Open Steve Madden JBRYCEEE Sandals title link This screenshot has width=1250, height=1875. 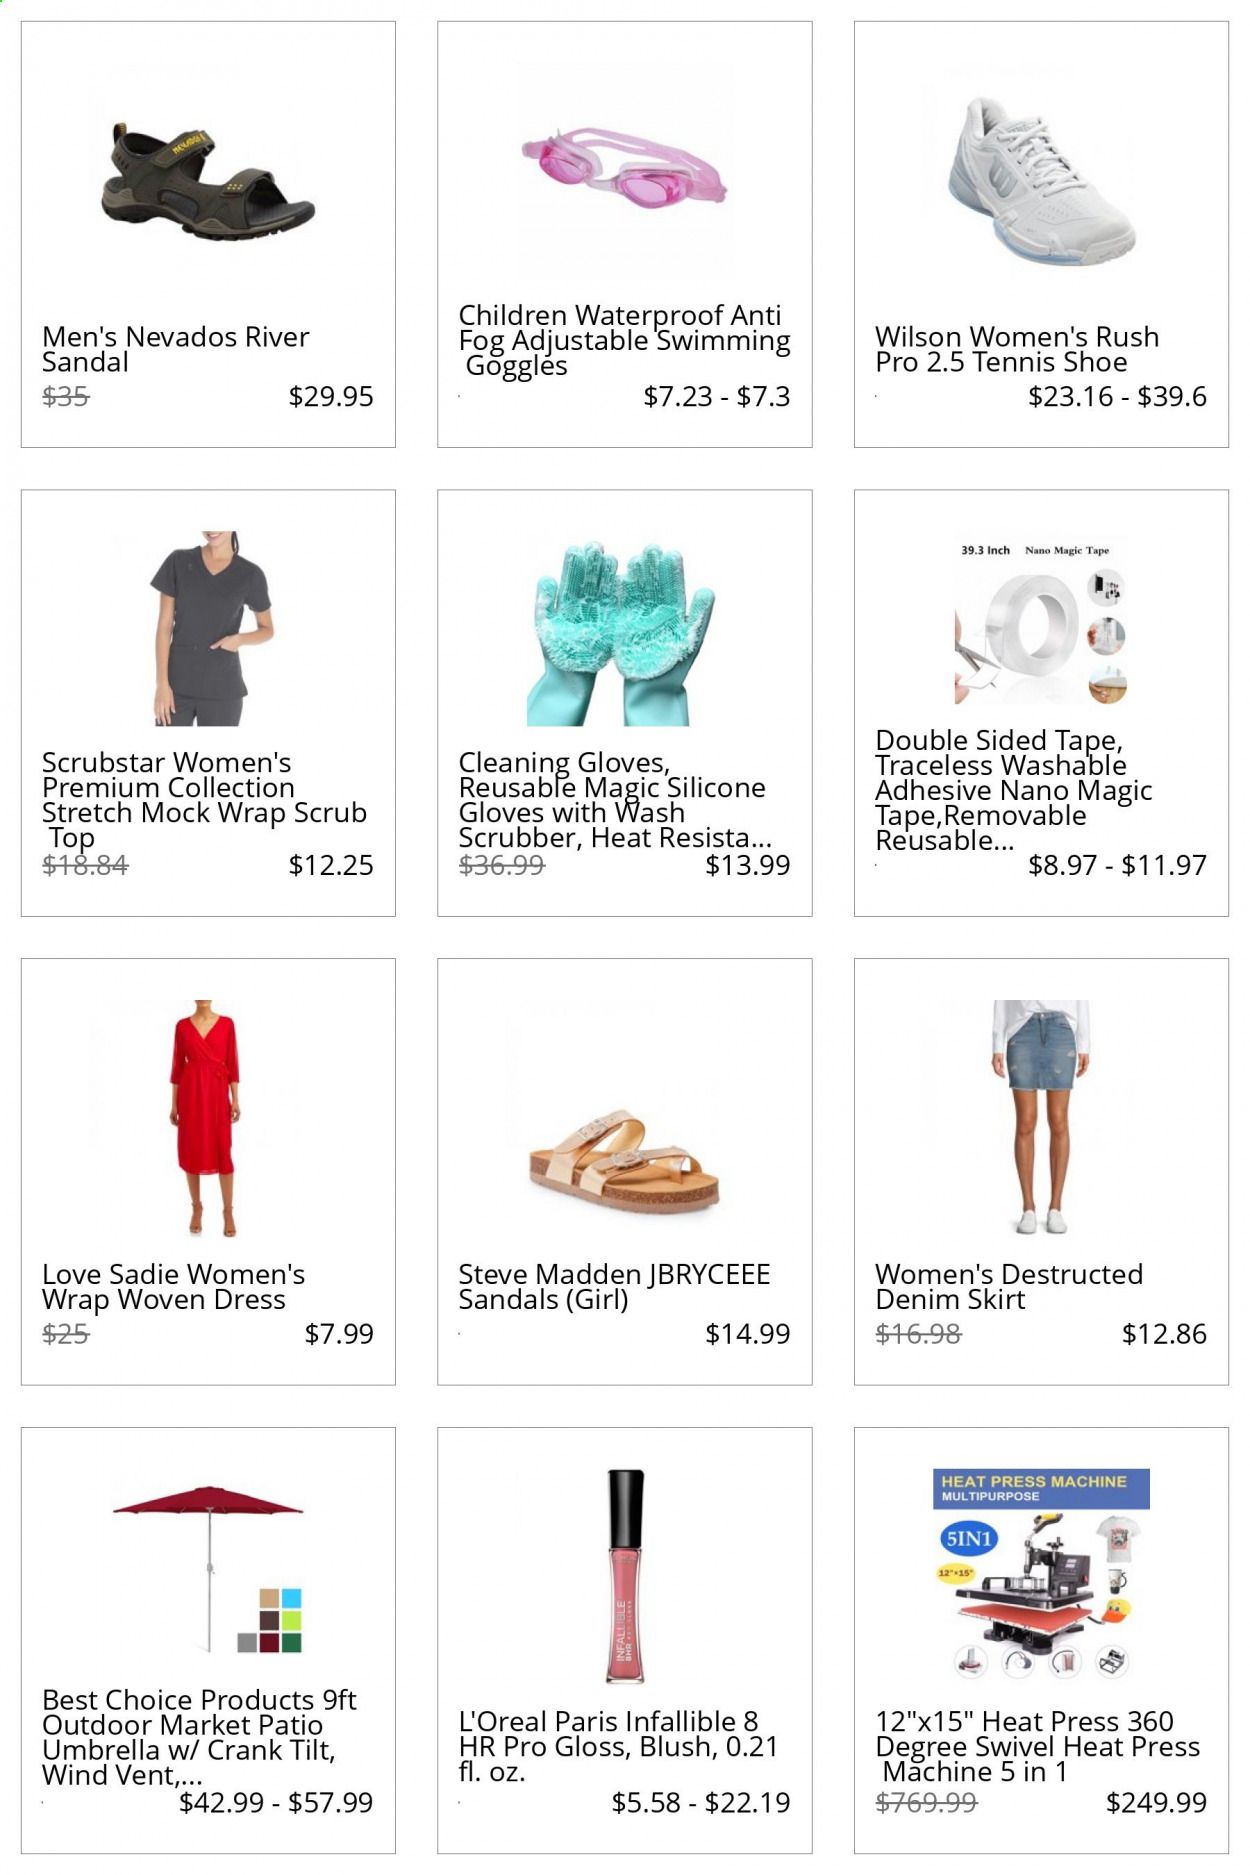point(614,1287)
